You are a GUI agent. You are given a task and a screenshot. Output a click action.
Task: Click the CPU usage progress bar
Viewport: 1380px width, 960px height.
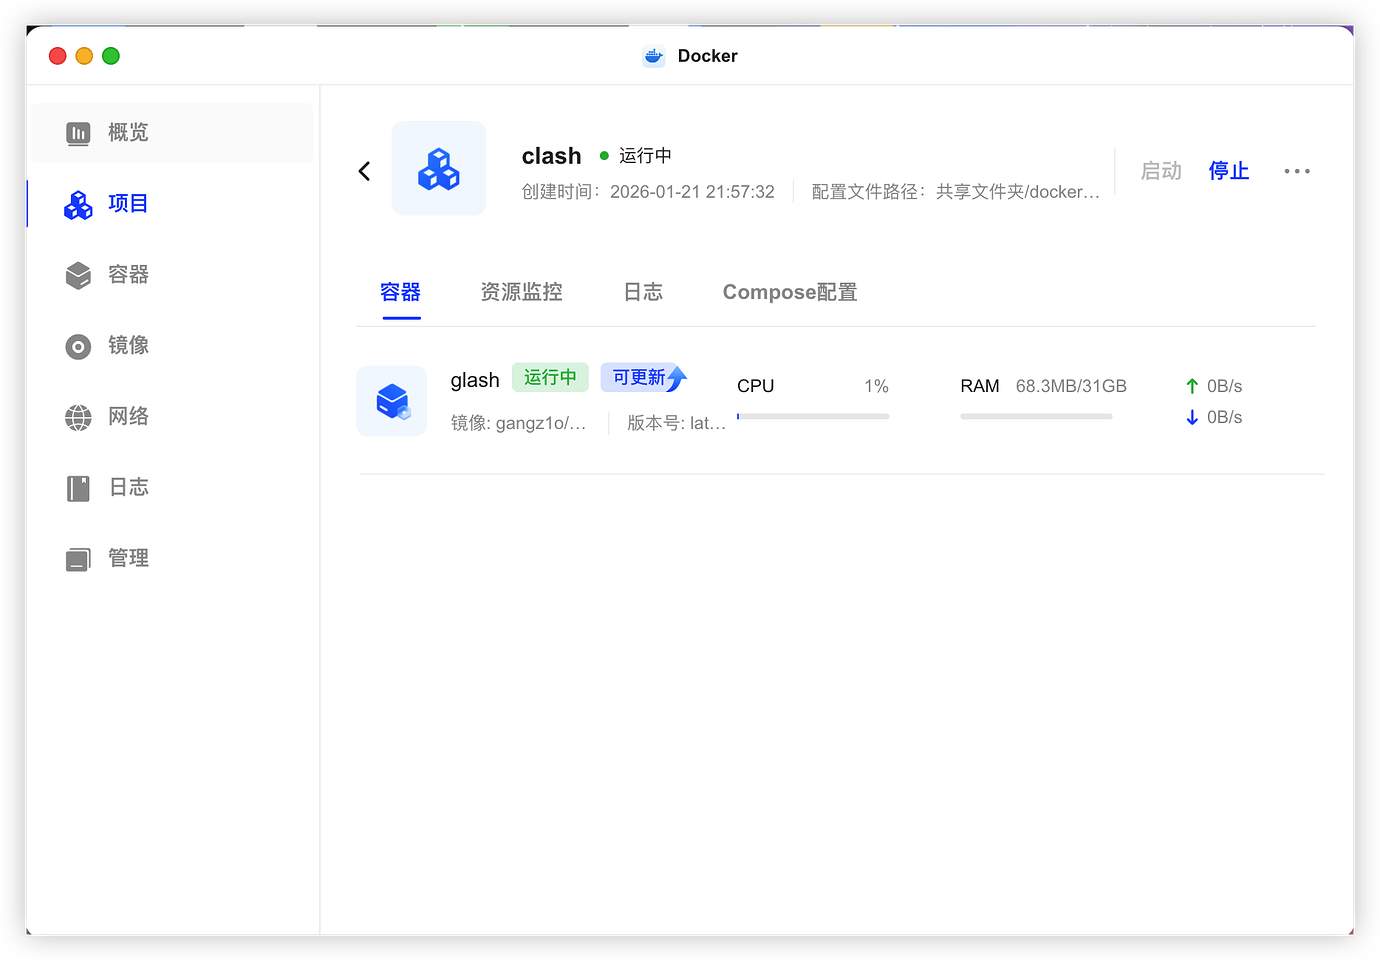click(813, 416)
